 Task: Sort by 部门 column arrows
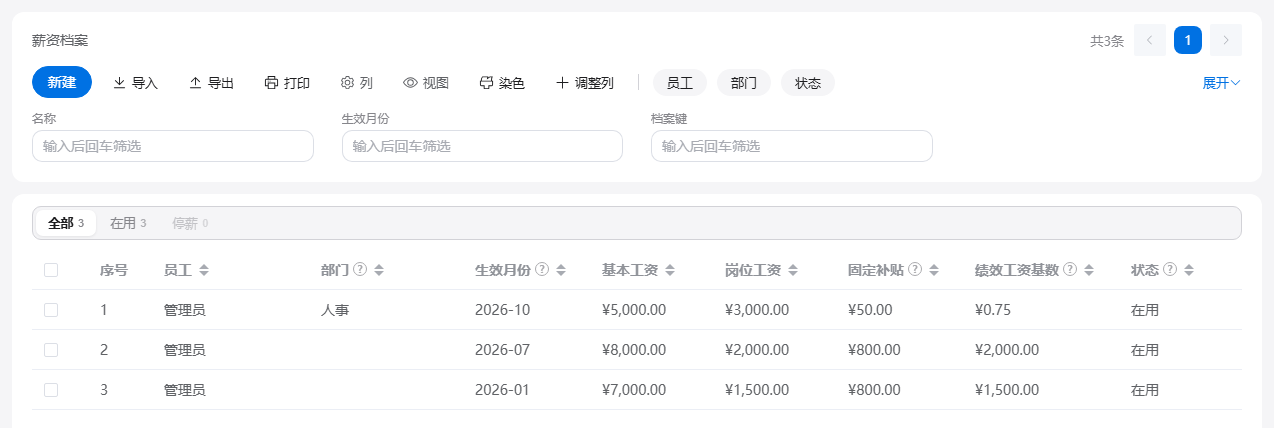[x=379, y=270]
